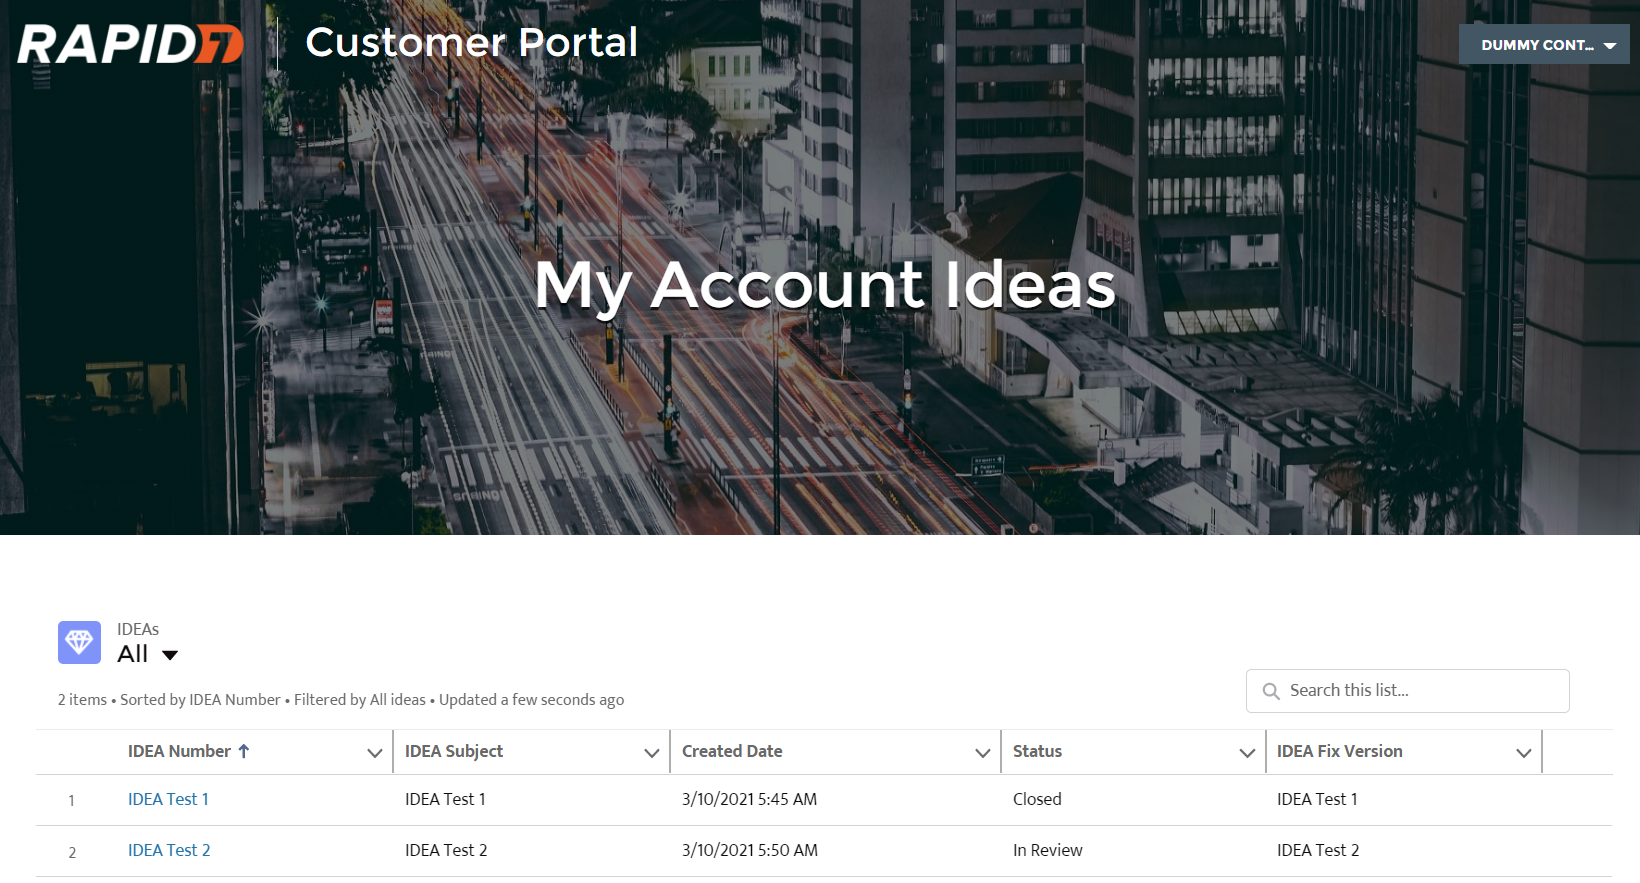
Task: Expand Status column actions chevron
Action: [1247, 753]
